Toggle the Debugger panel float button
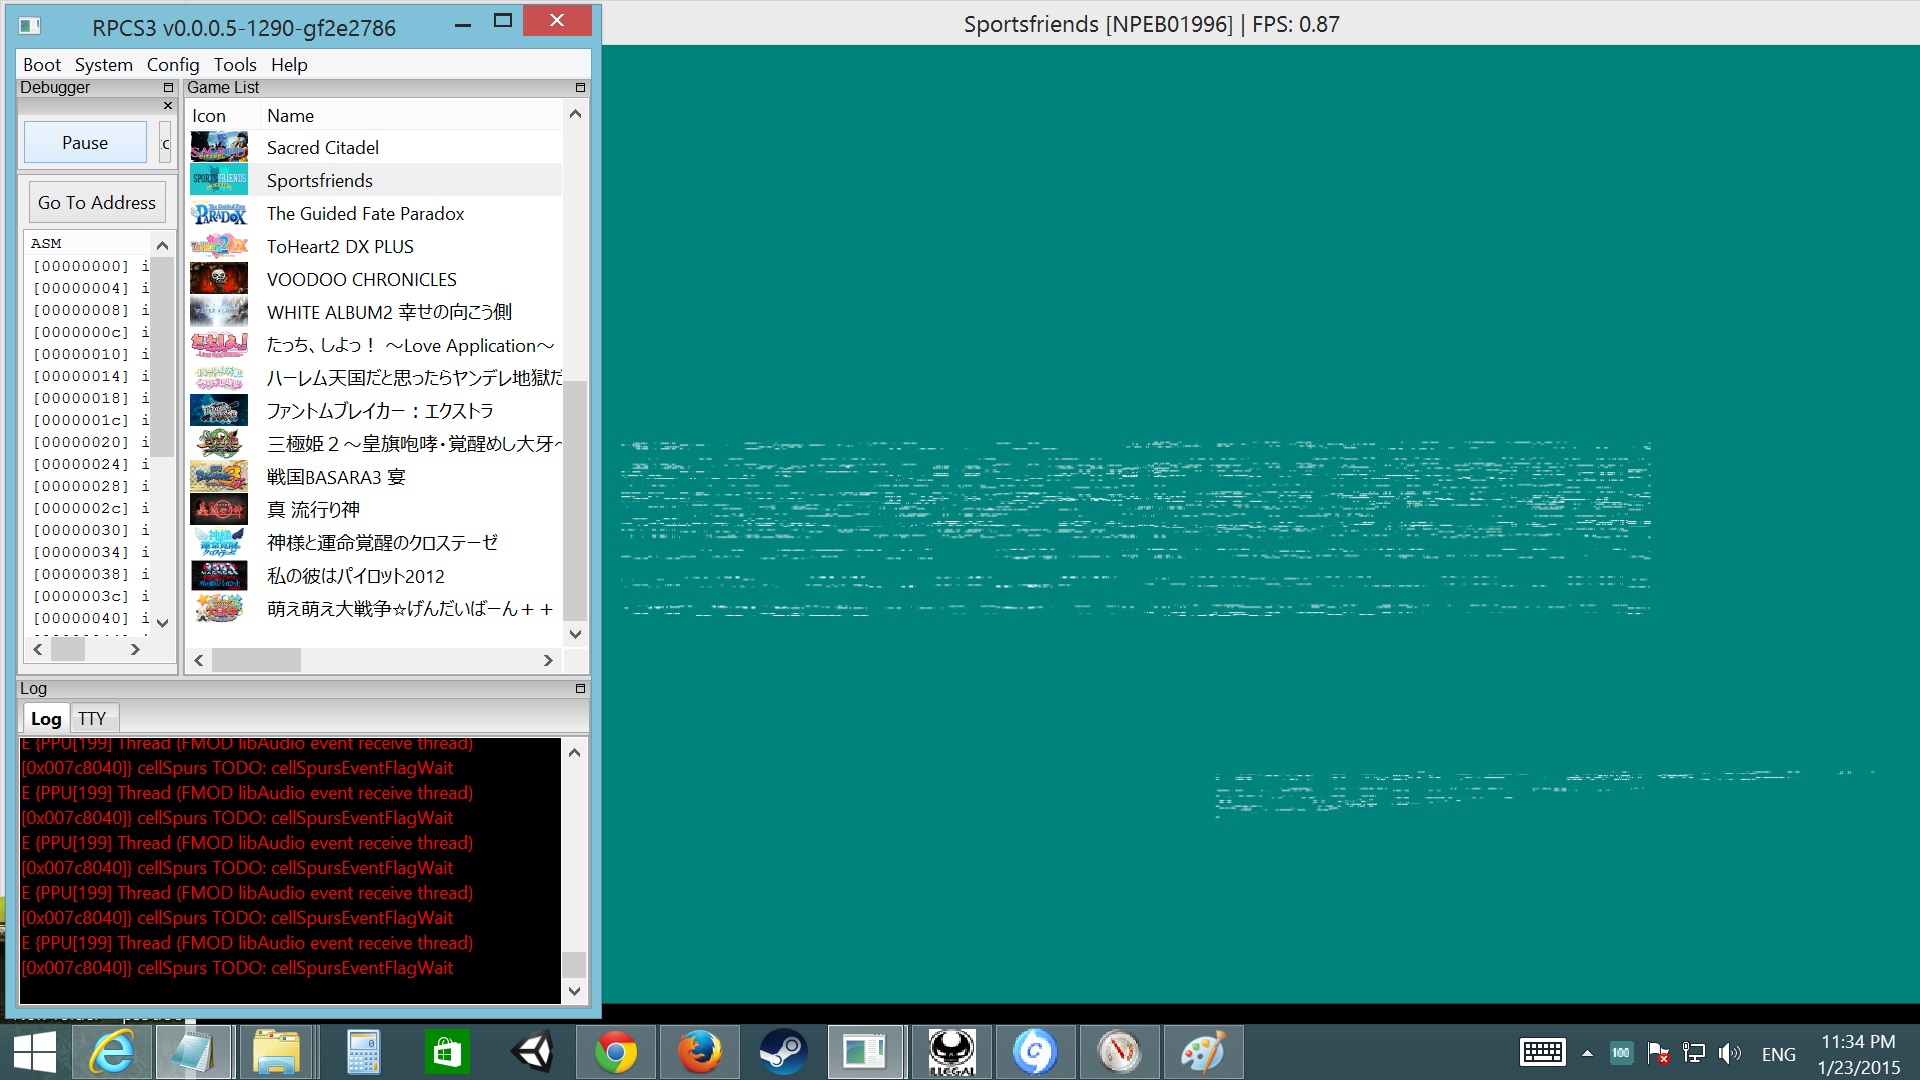This screenshot has width=1920, height=1080. click(x=168, y=88)
